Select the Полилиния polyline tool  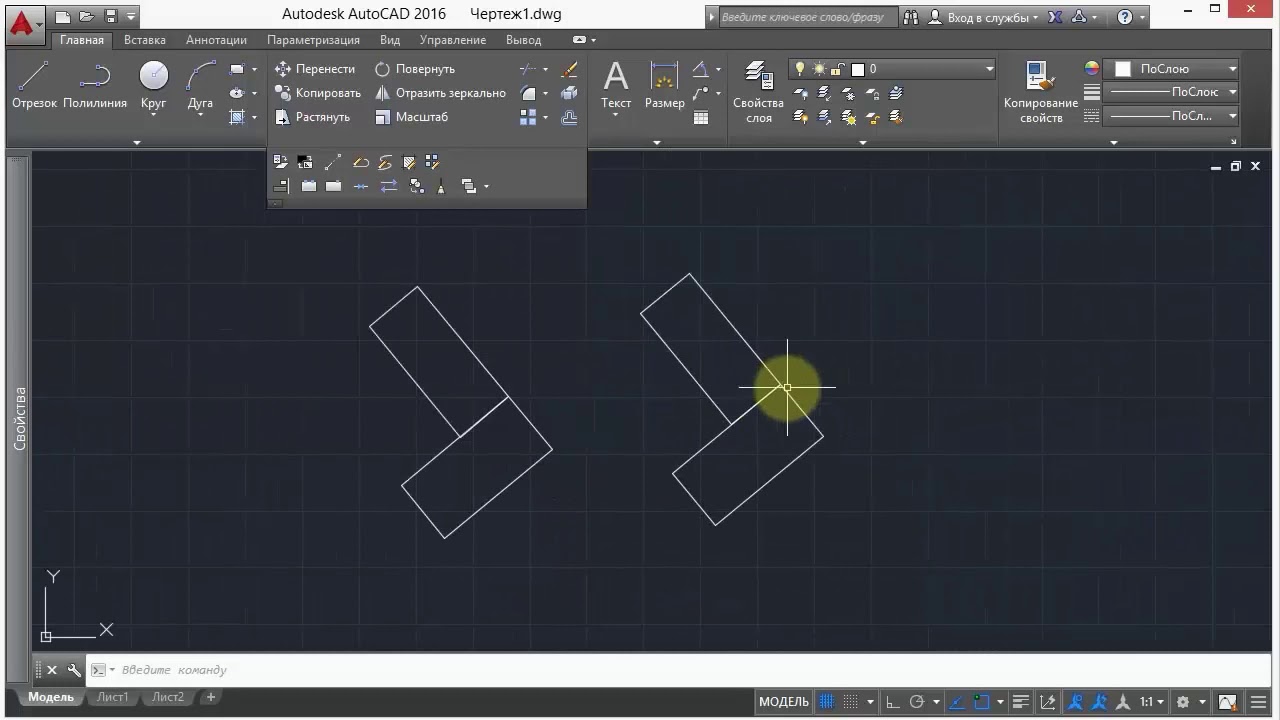(x=95, y=85)
